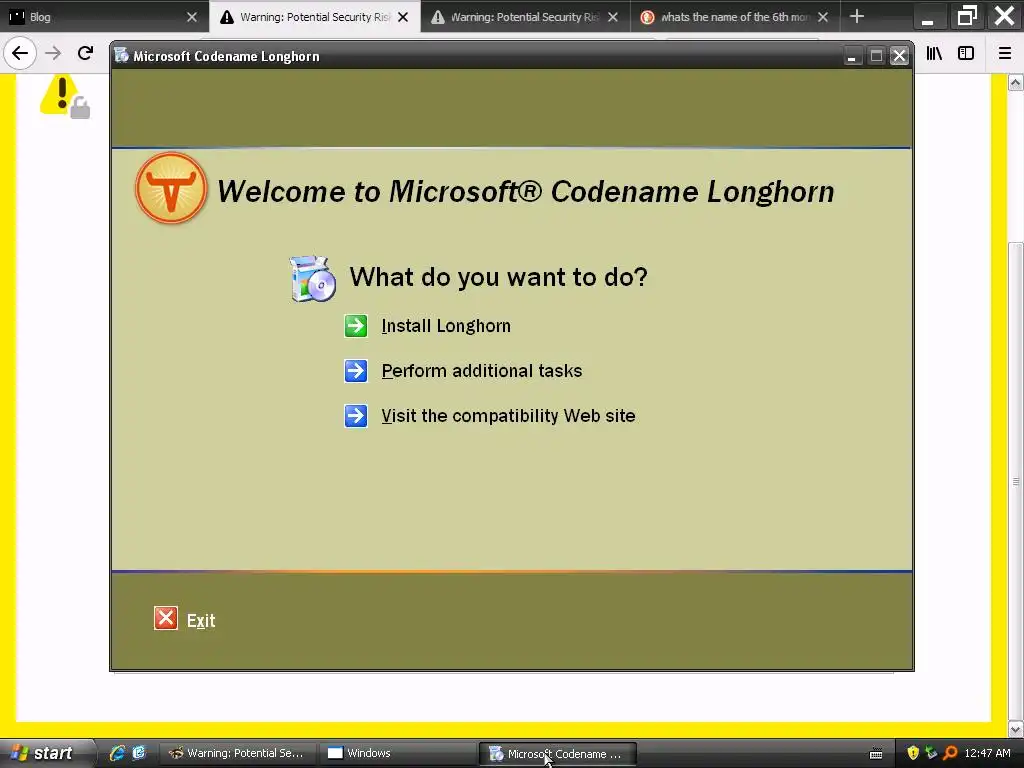1024x768 pixels.
Task: Click the network connection tray icon
Action: pyautogui.click(x=931, y=753)
